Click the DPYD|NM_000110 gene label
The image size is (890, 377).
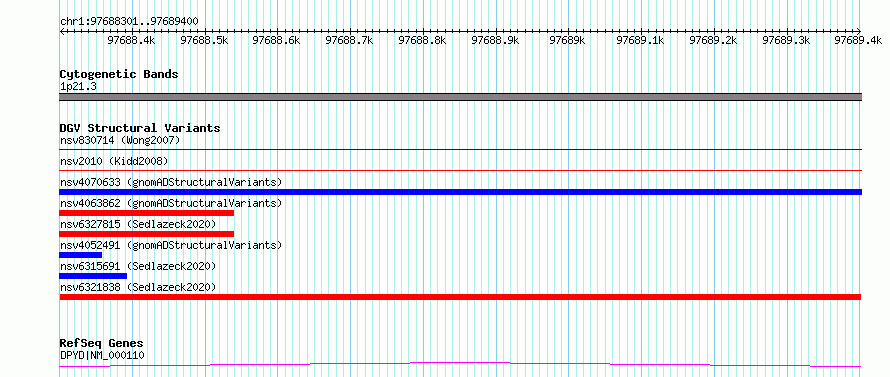(x=102, y=356)
